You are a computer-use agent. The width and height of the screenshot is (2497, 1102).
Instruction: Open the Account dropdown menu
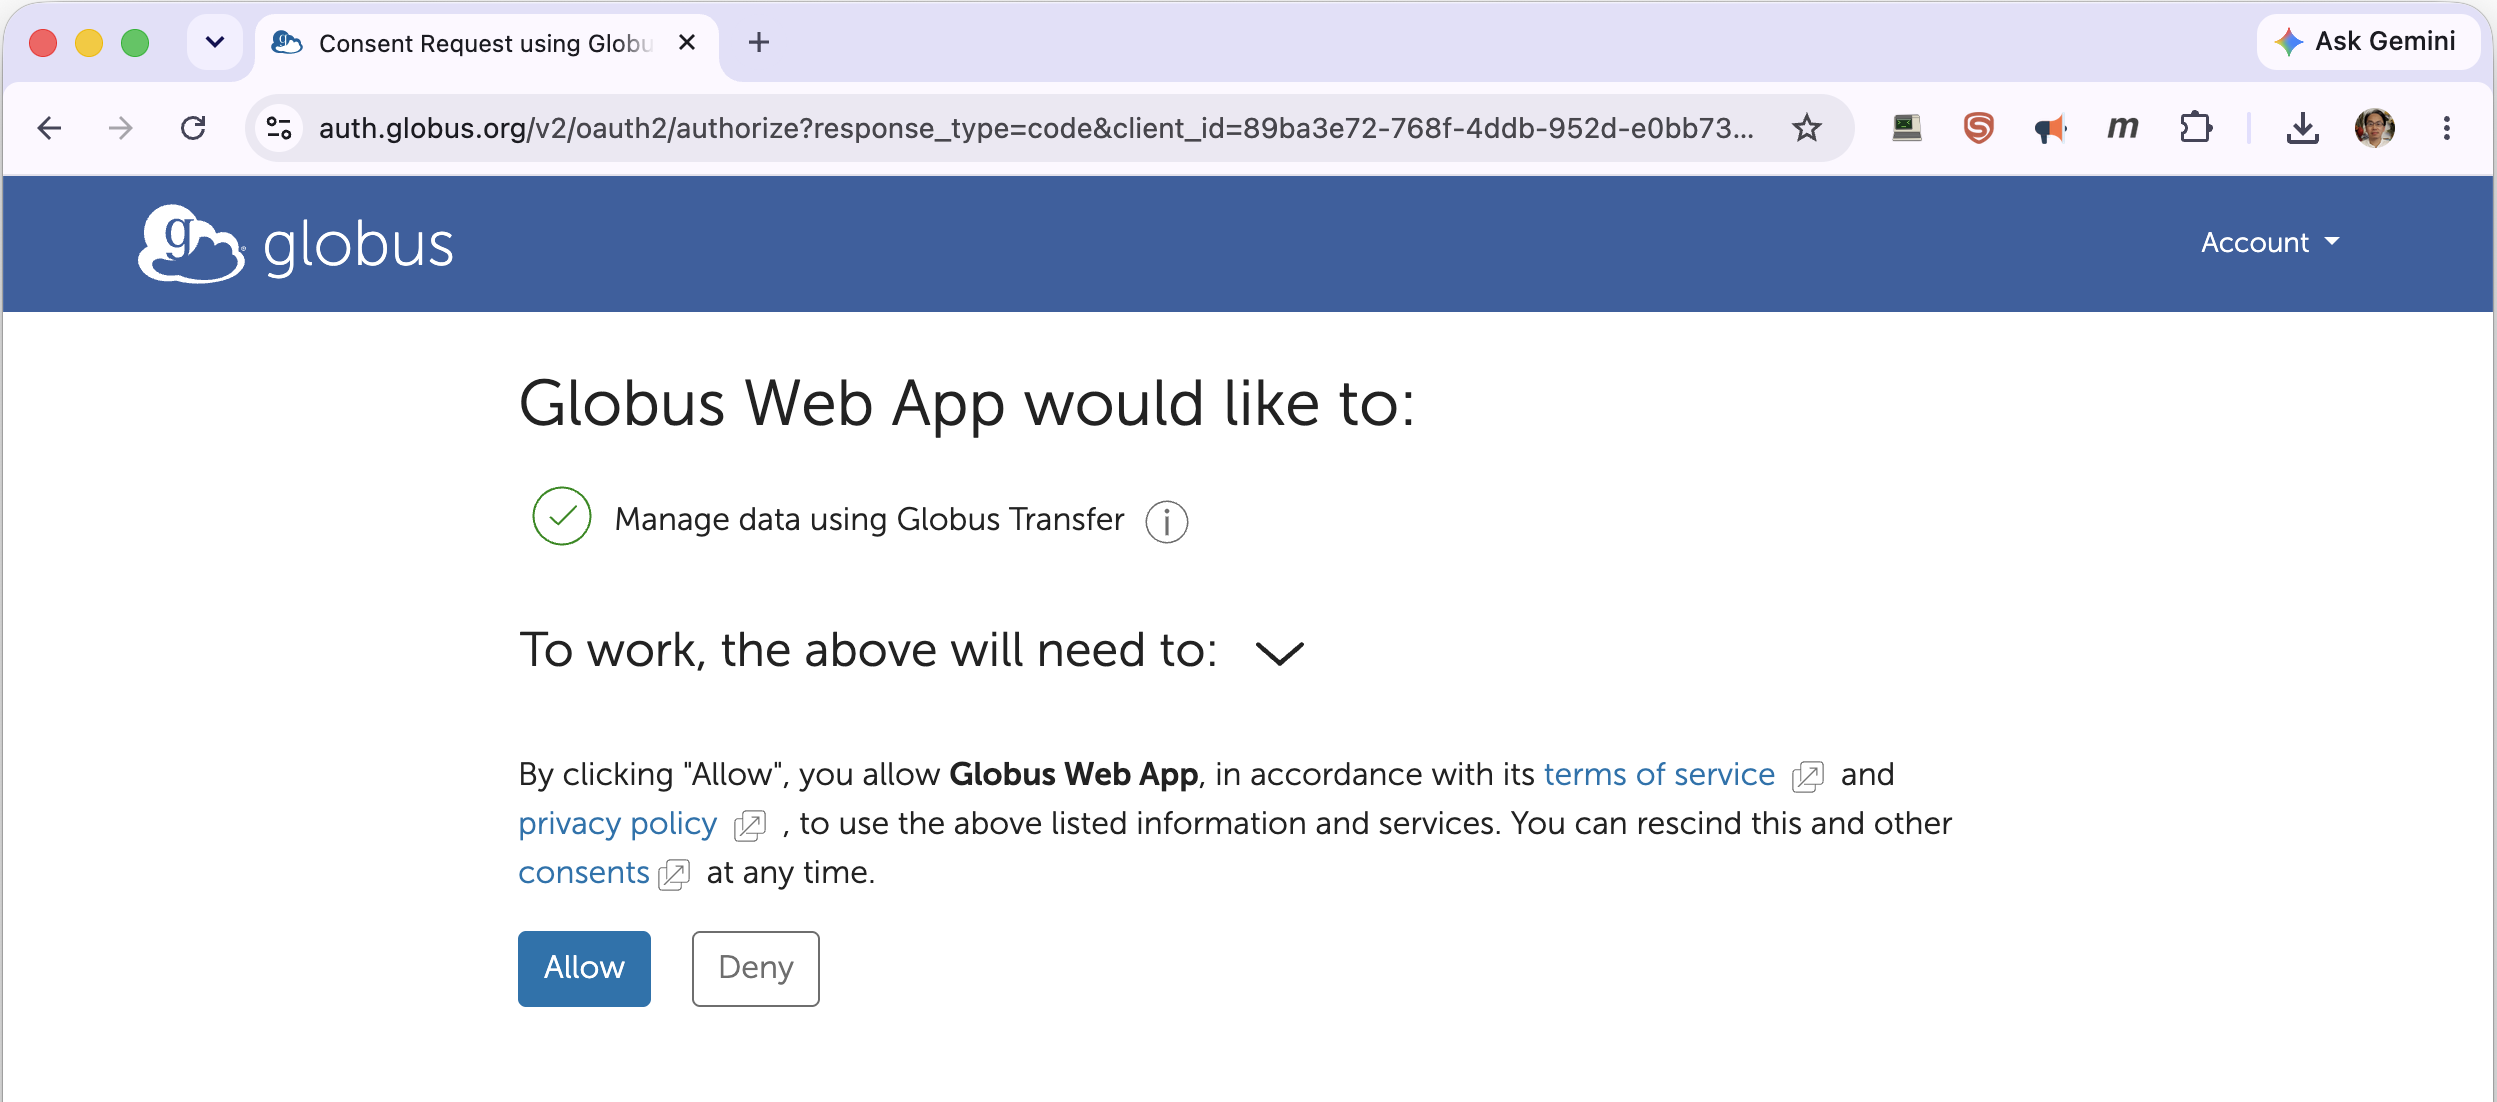2270,242
